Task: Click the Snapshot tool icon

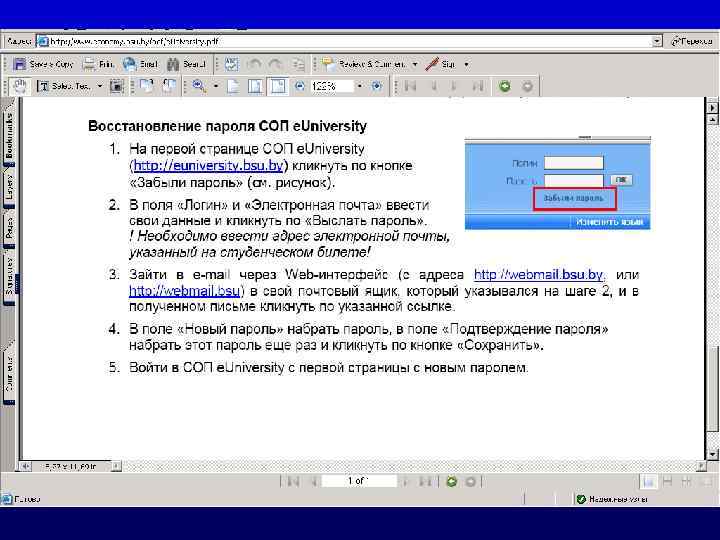Action: [117, 86]
